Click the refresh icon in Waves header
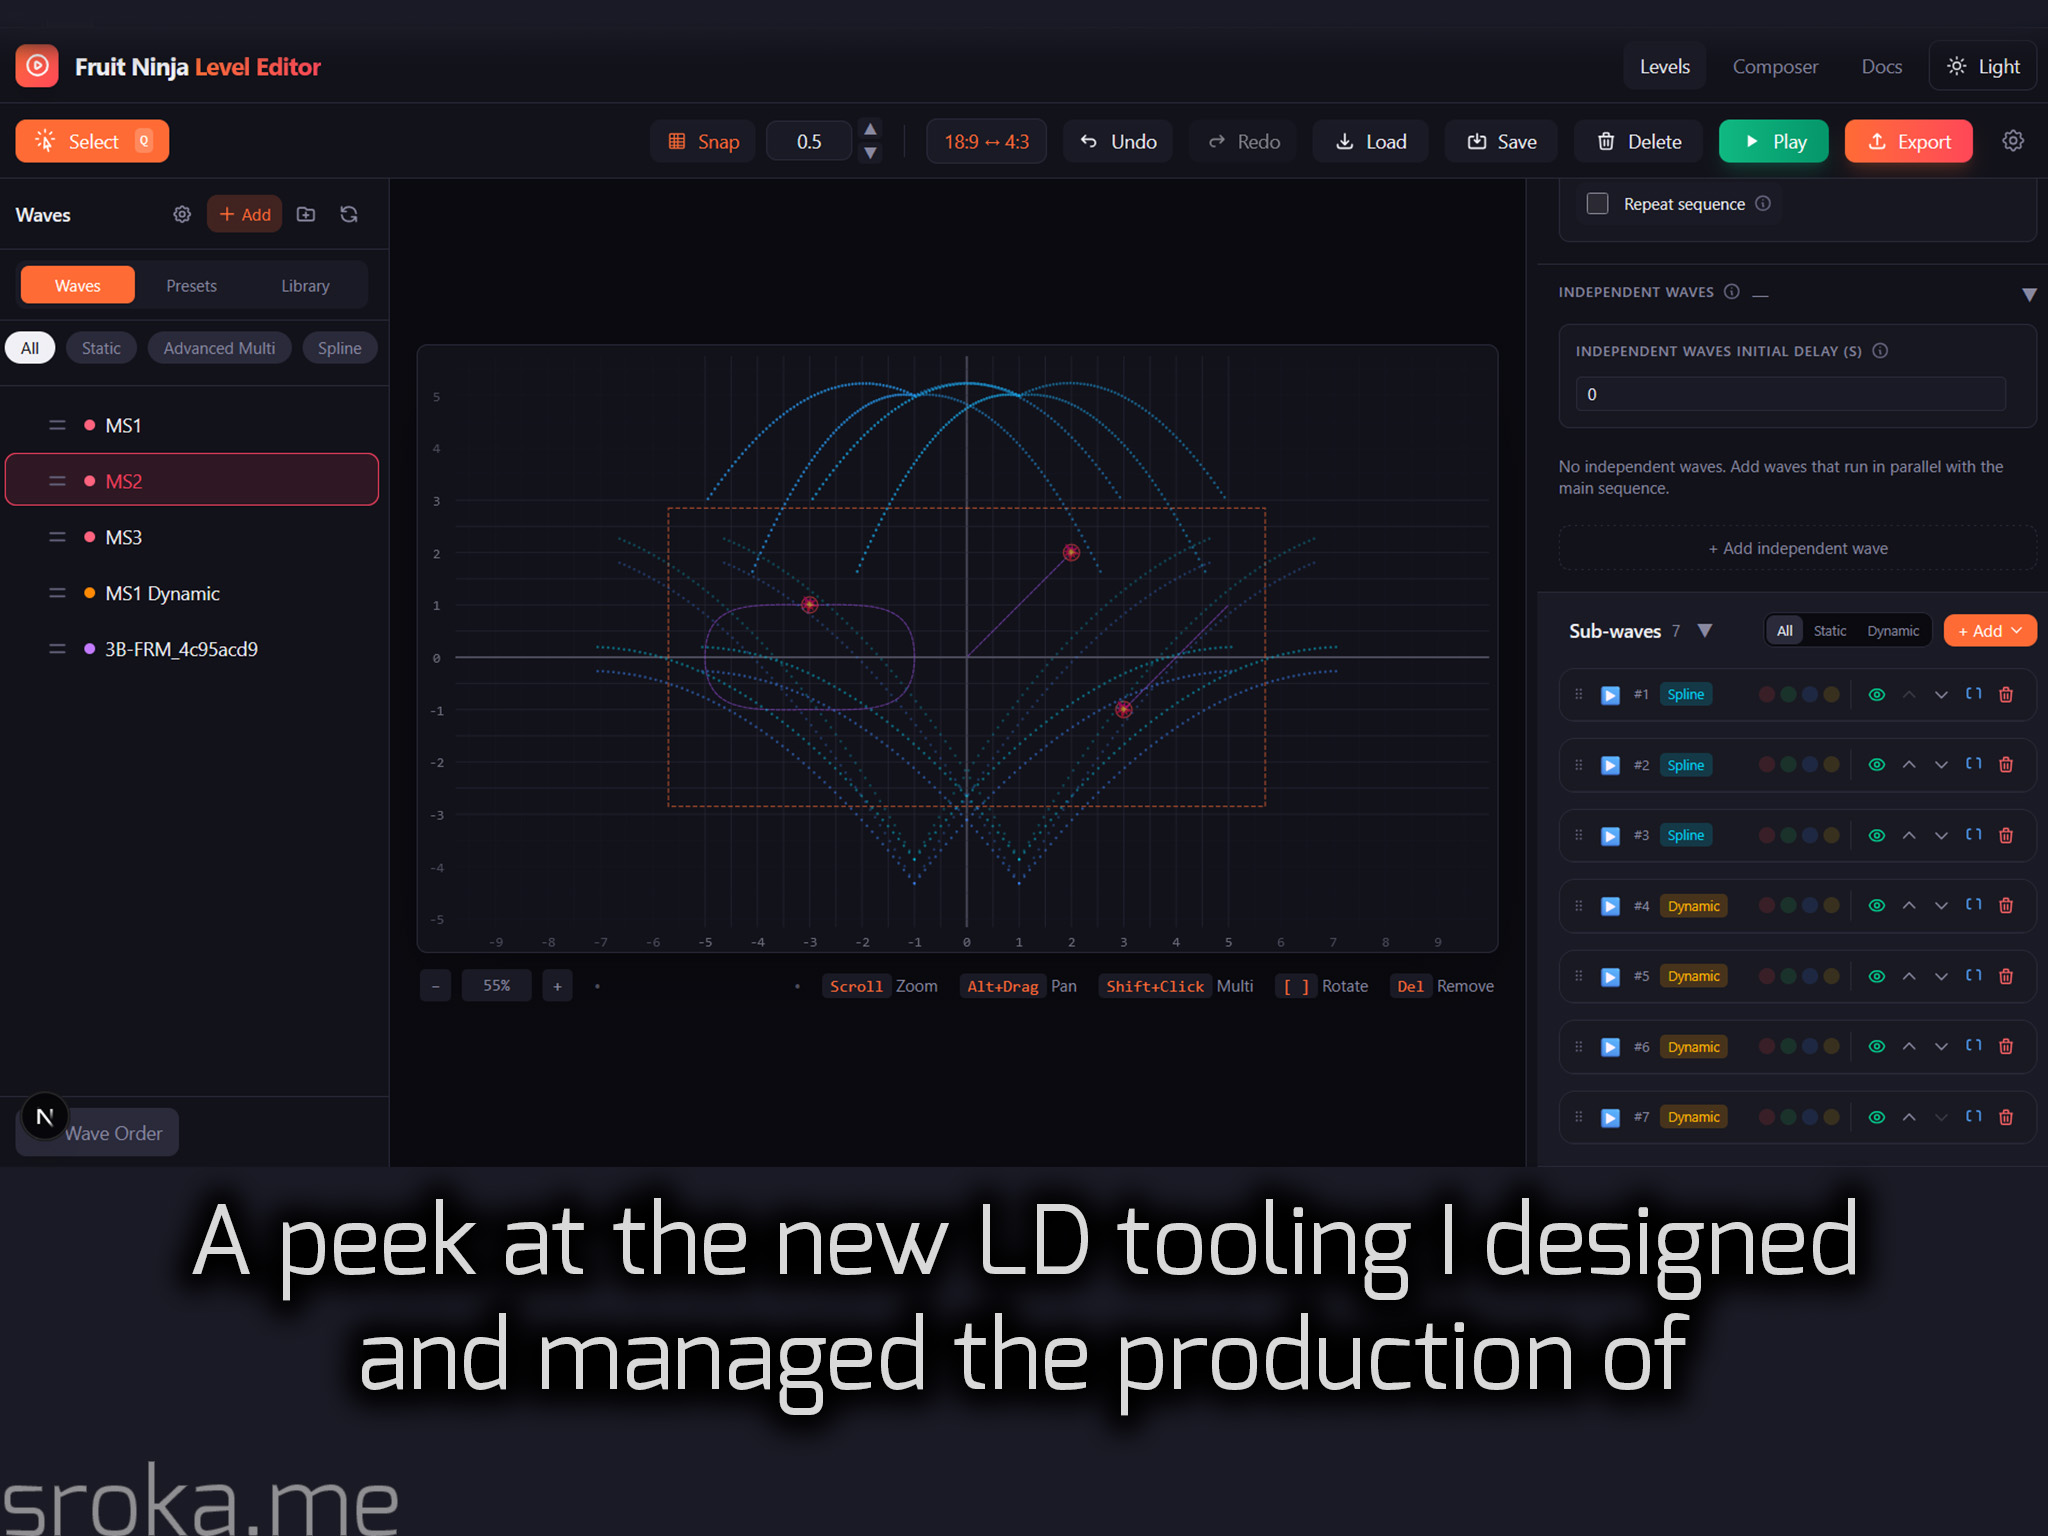The width and height of the screenshot is (2048, 1536). [349, 214]
